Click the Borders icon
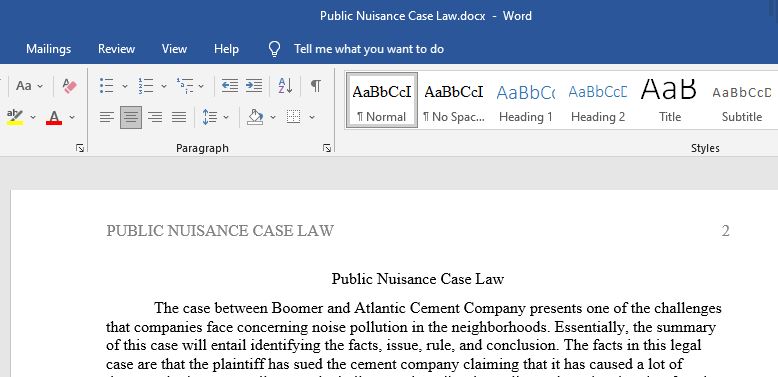This screenshot has height=377, width=778. (x=294, y=117)
